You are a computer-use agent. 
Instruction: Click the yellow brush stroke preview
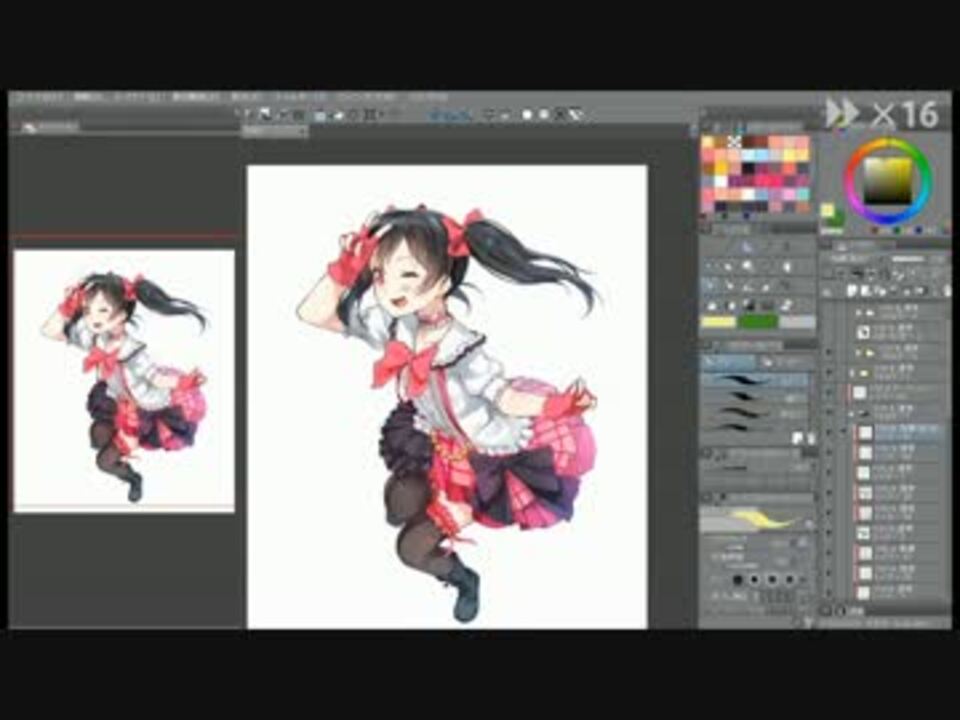pos(756,520)
